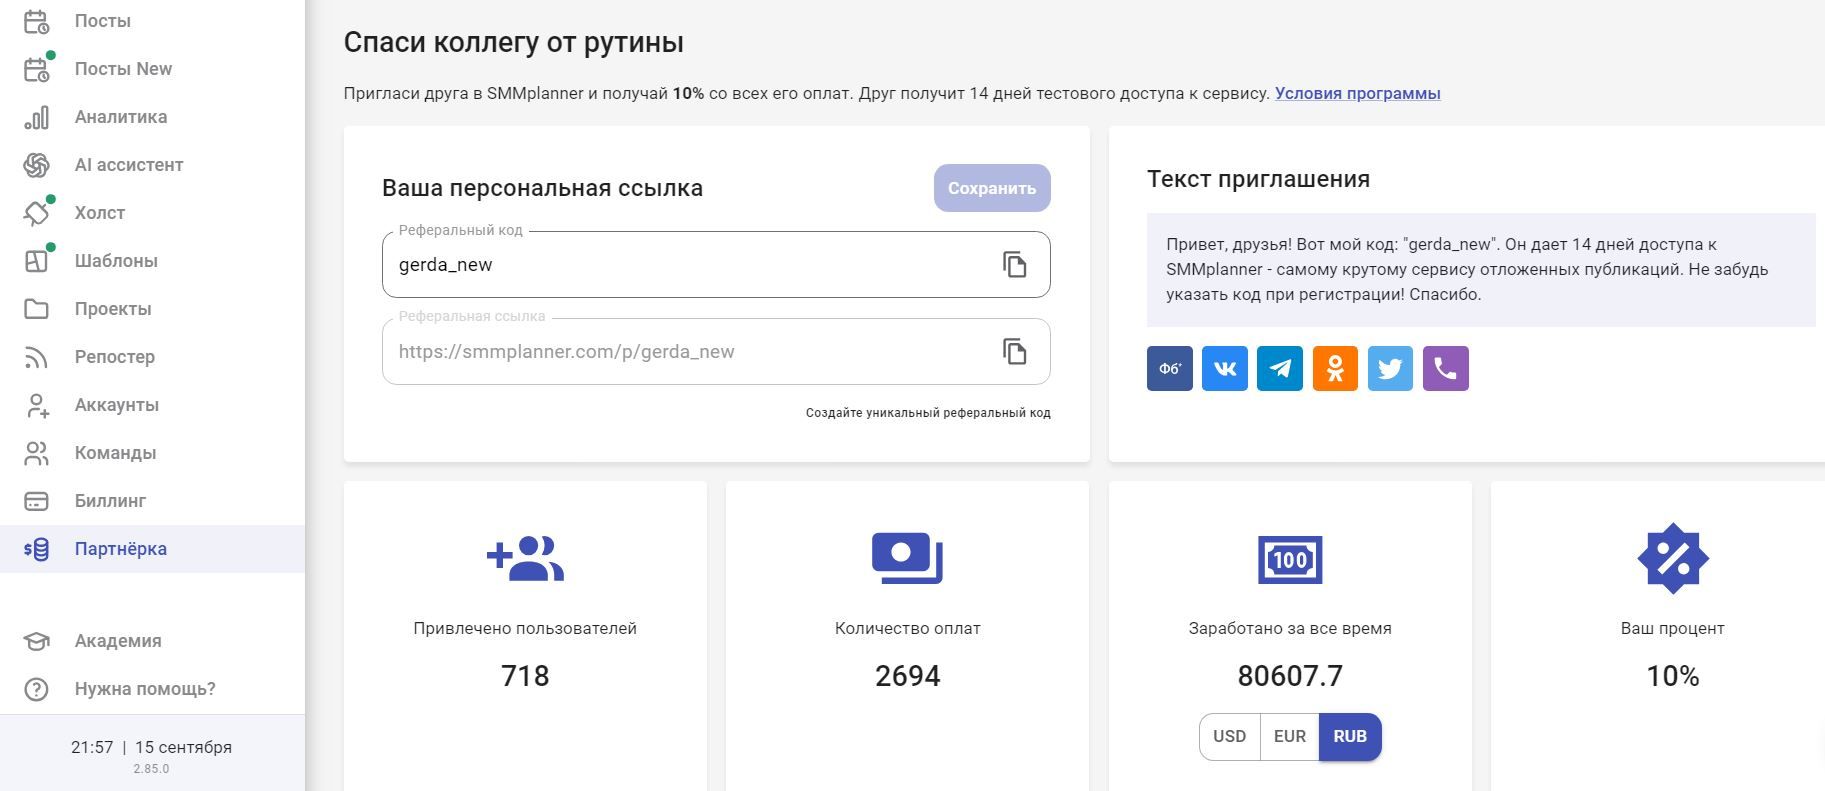Click Создайте уникальный реферальный код hint

pos(928,412)
